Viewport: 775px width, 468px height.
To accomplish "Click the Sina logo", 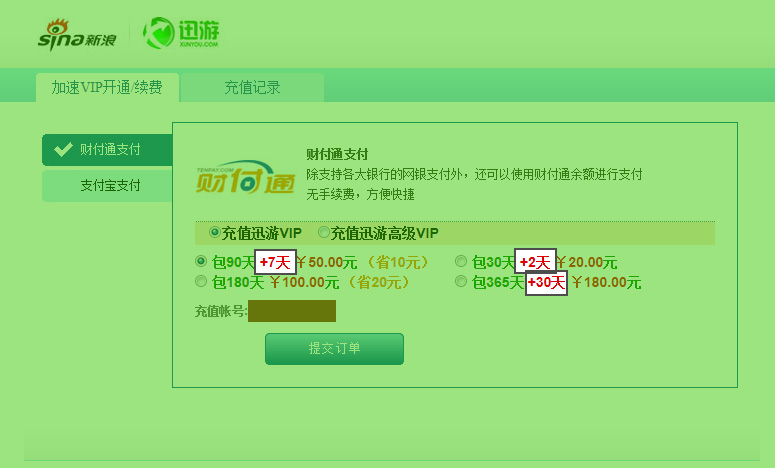I will (77, 35).
